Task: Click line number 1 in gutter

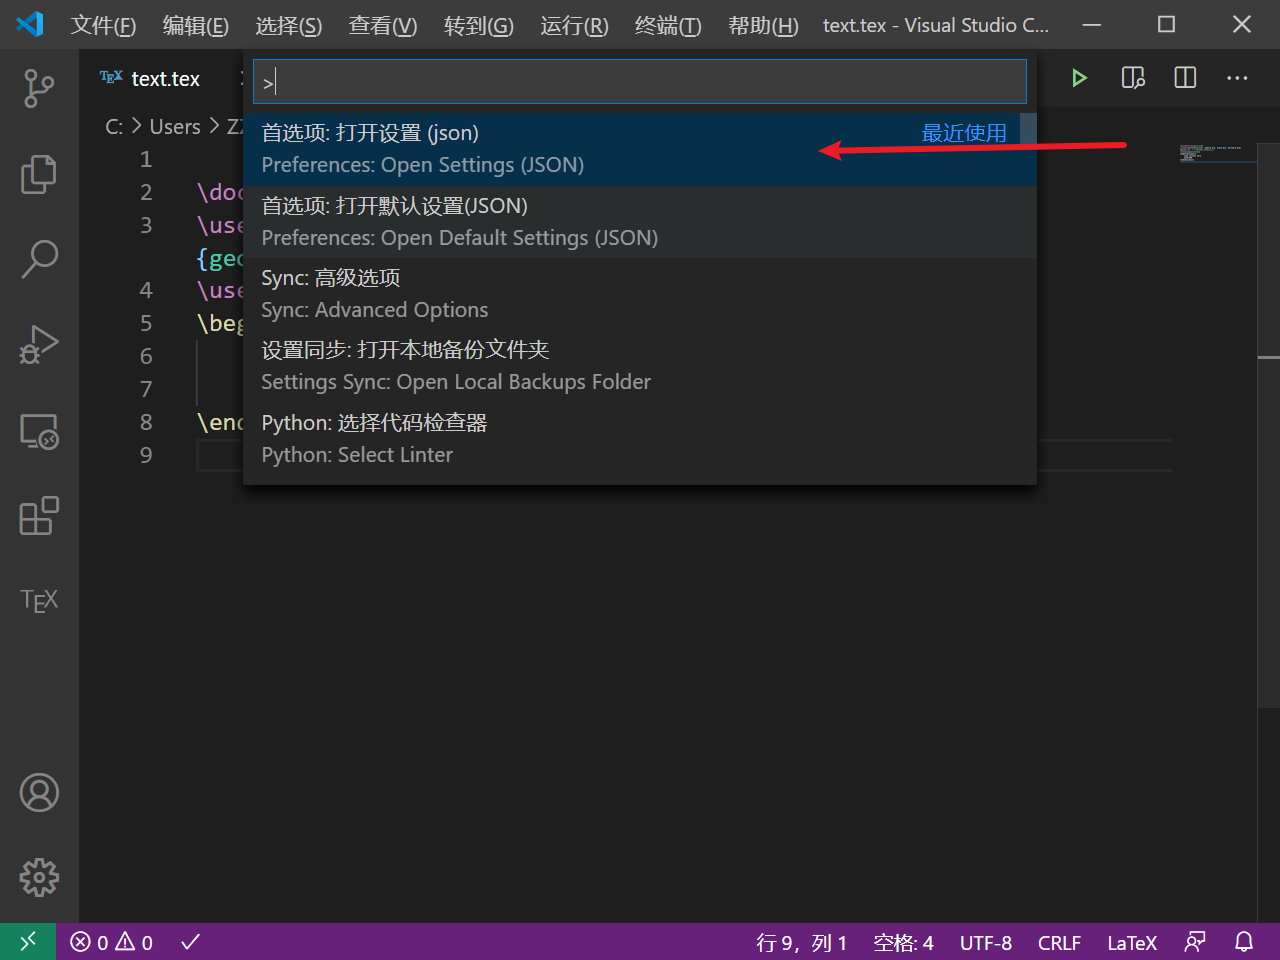Action: pyautogui.click(x=146, y=159)
